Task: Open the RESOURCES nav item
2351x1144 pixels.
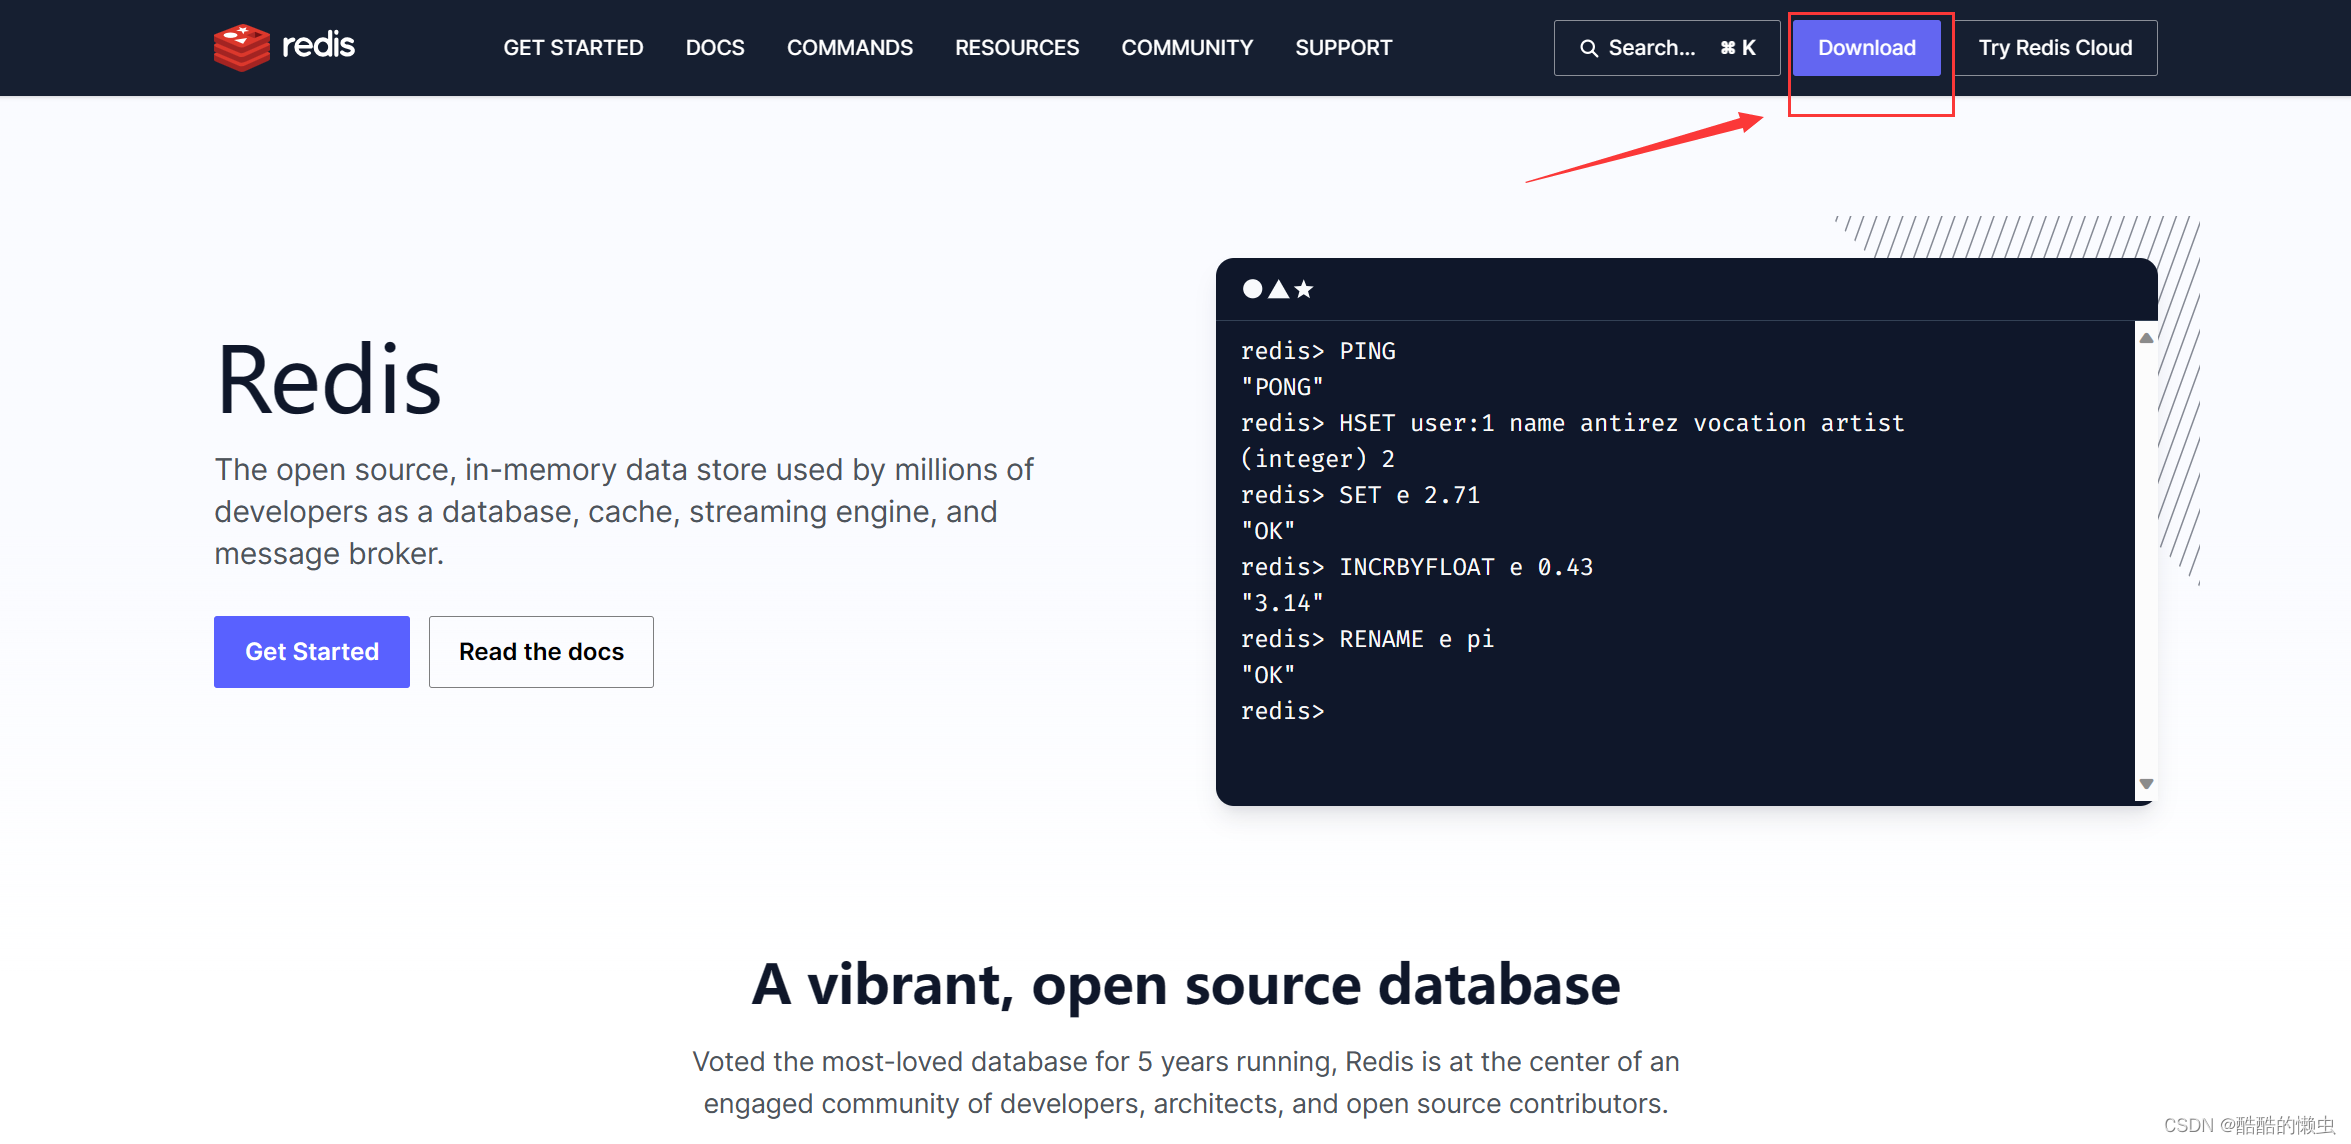Action: (x=1017, y=48)
